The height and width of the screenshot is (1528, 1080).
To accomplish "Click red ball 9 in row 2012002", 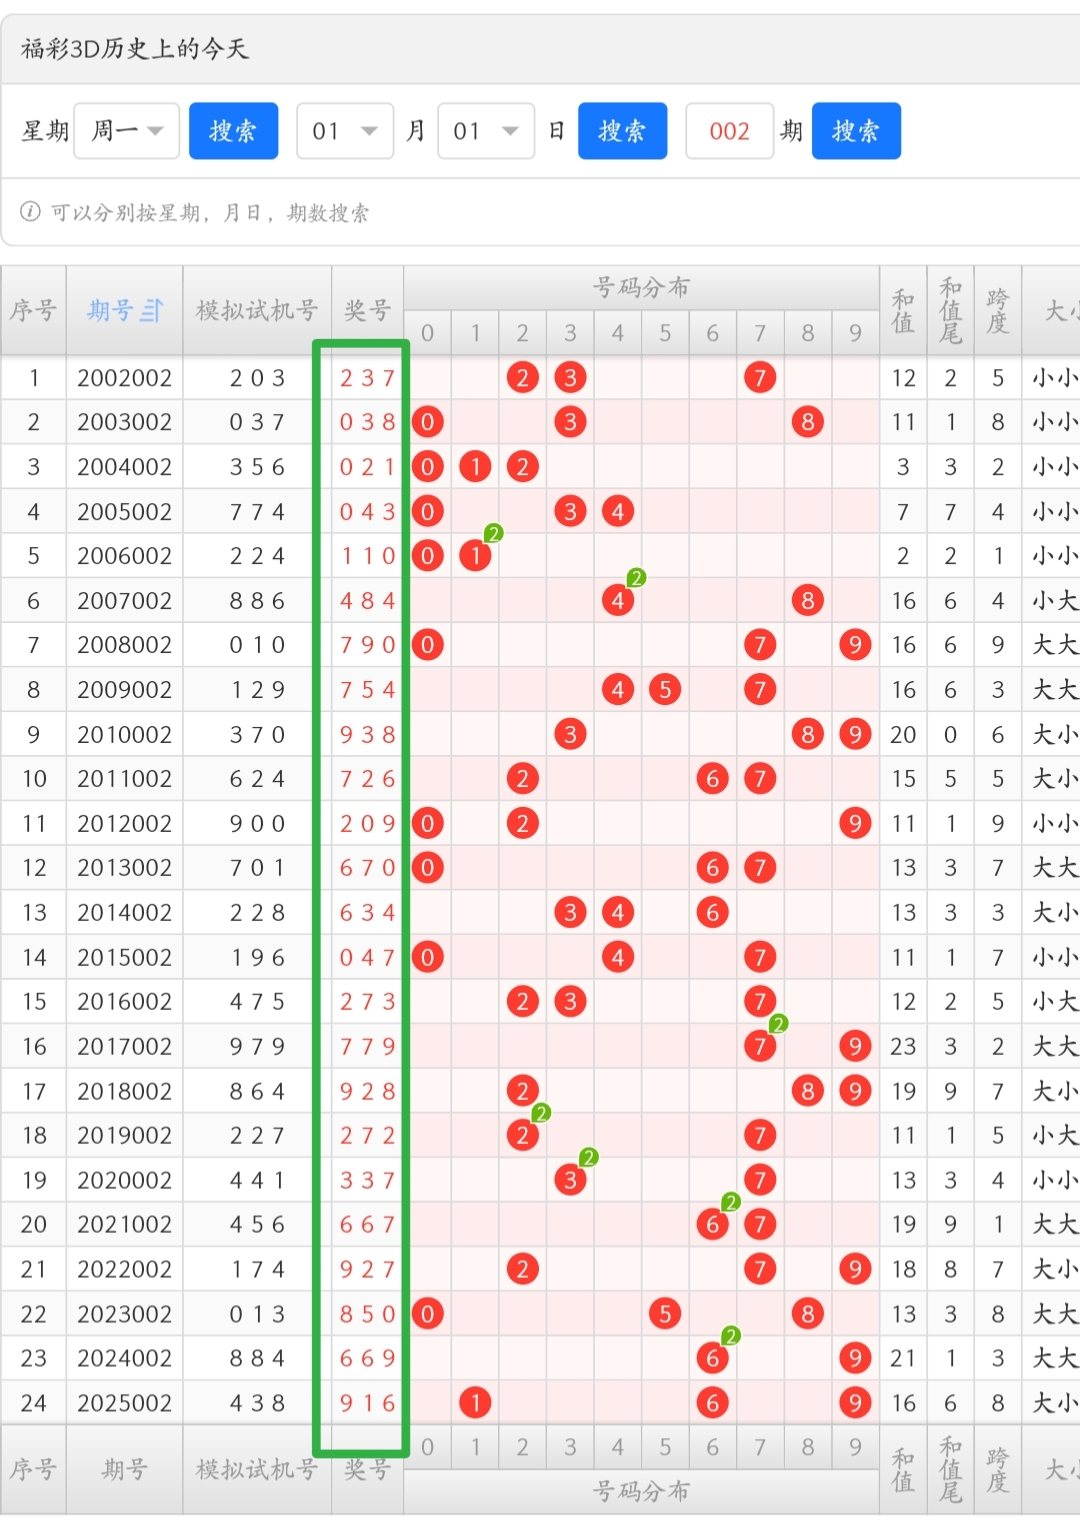I will (x=854, y=824).
